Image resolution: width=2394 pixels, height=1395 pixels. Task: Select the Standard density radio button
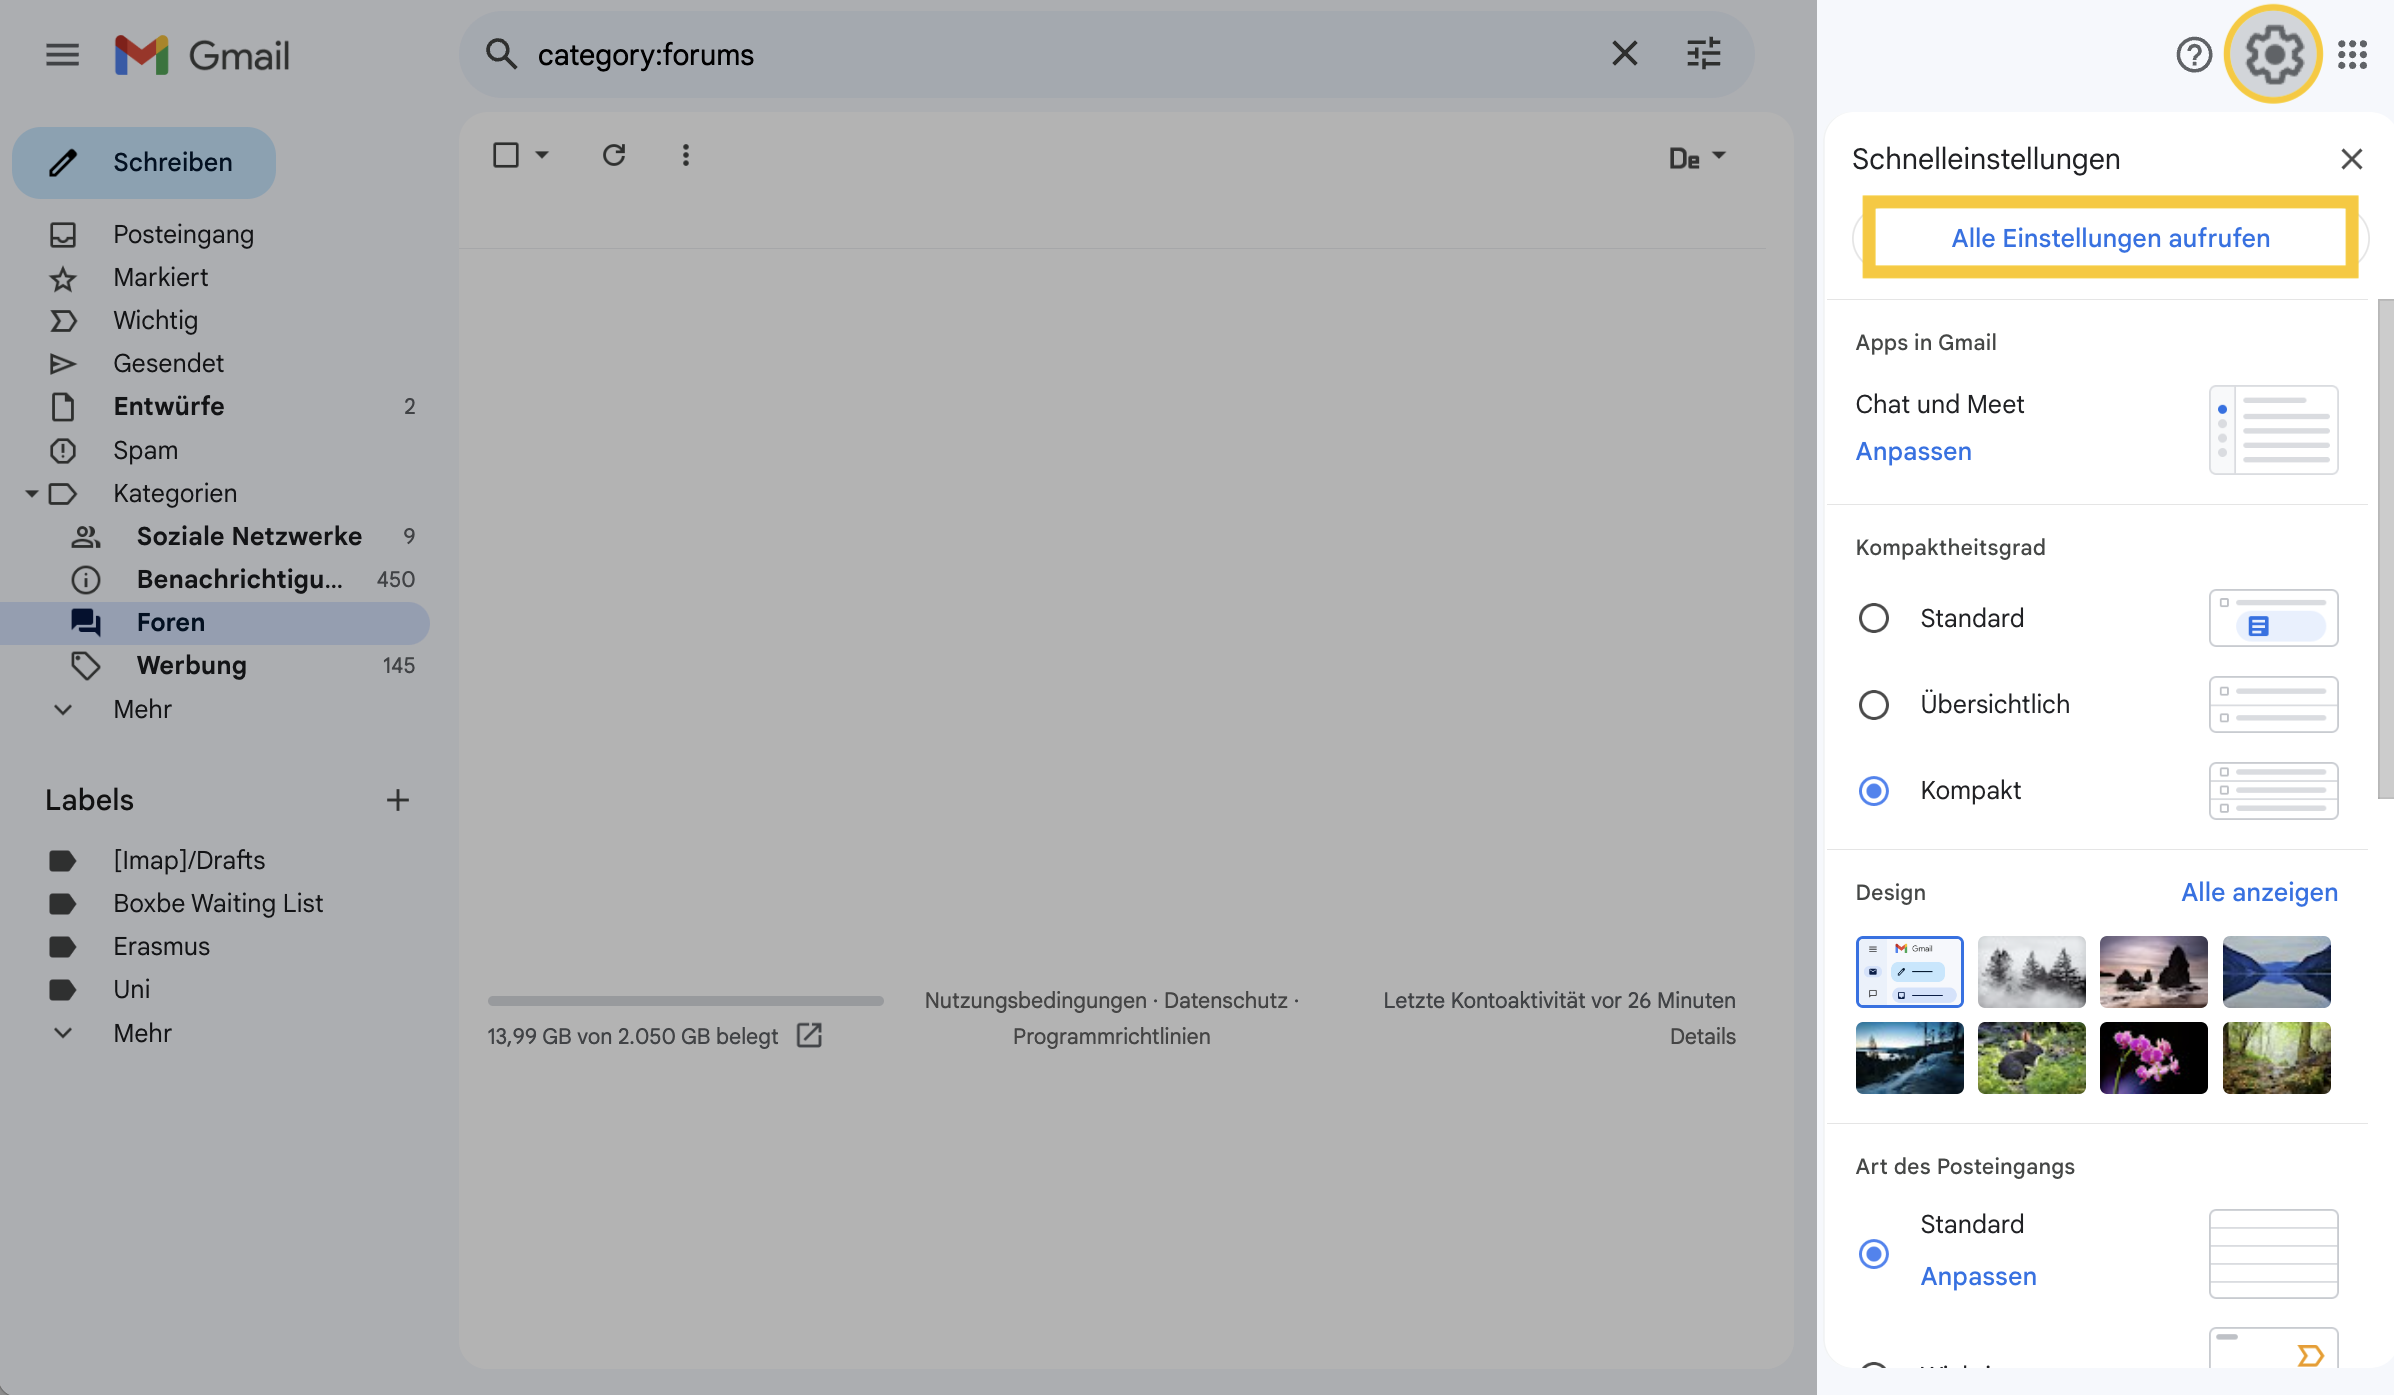(1873, 616)
